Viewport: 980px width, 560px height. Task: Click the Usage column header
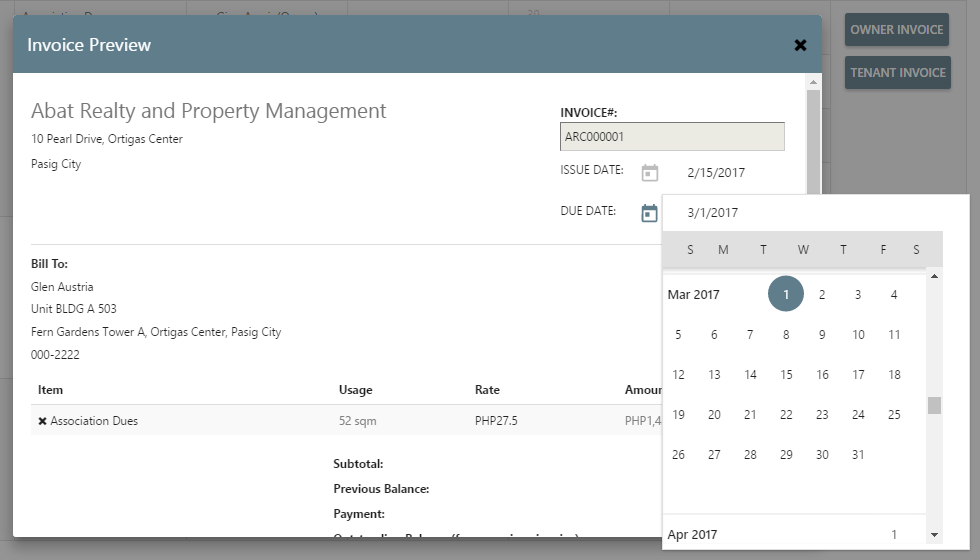pos(356,390)
